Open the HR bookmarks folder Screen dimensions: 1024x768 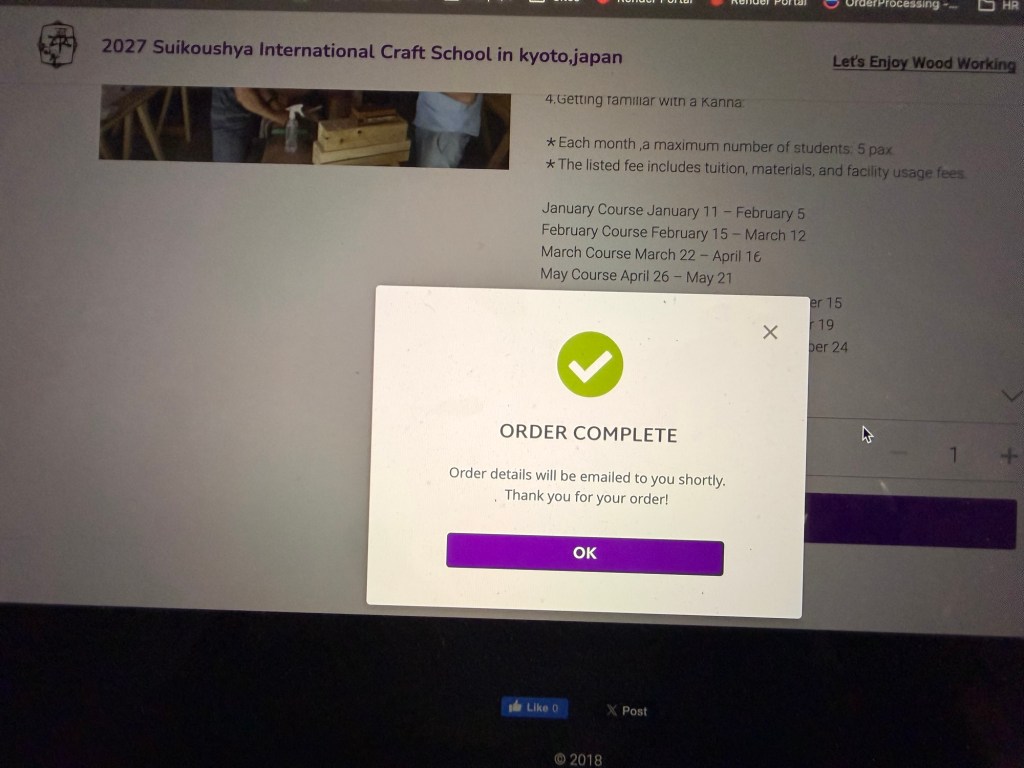(x=999, y=5)
